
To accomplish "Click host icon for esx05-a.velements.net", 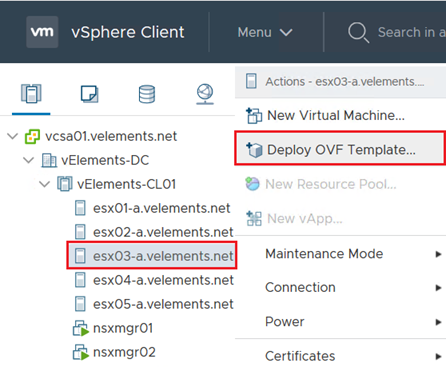I will tap(80, 304).
